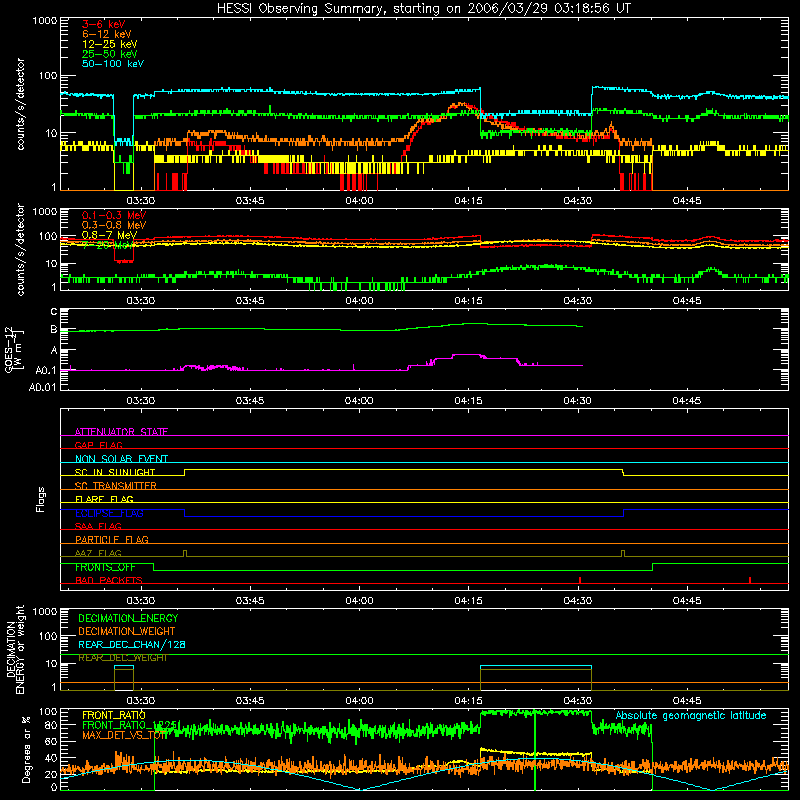Viewport: 800px width, 800px height.
Task: Click the first BAD_PACKETS red spike near 04:30
Action: (580, 580)
